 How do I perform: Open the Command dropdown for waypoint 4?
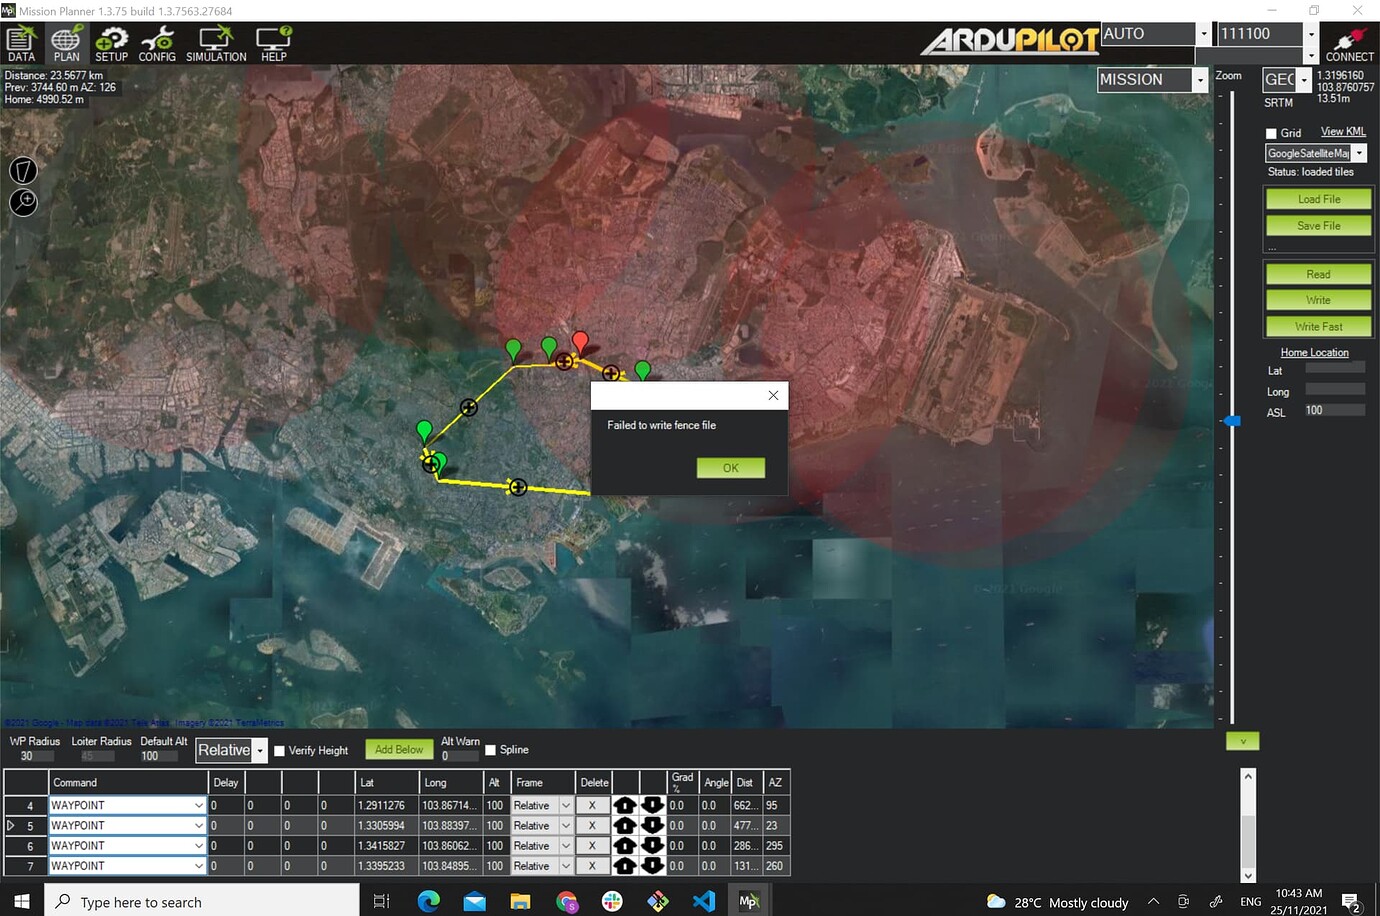point(200,805)
